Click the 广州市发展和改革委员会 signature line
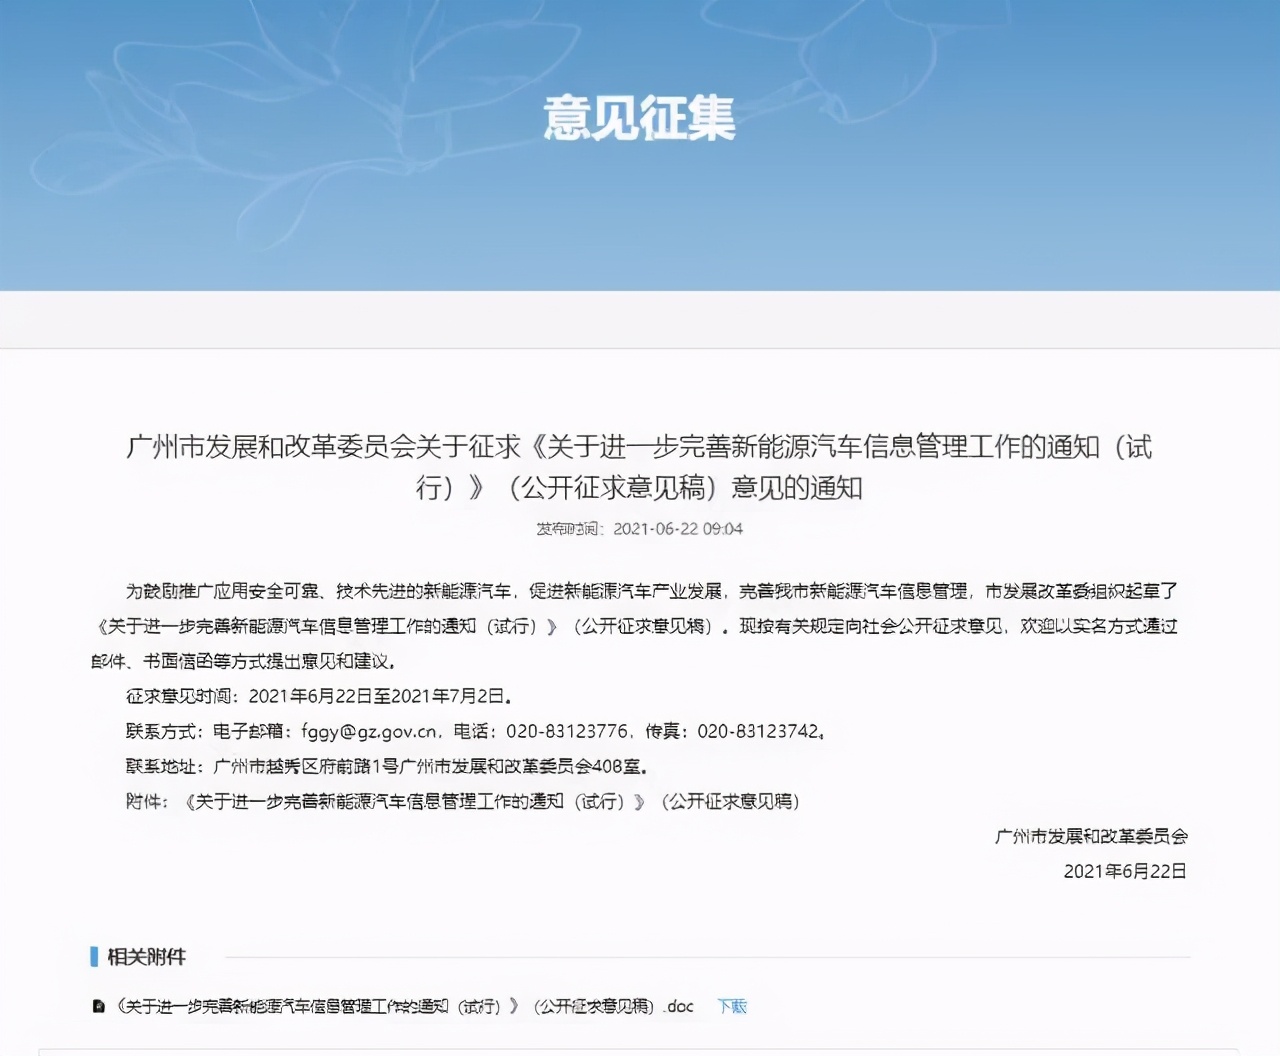 [x=1091, y=836]
